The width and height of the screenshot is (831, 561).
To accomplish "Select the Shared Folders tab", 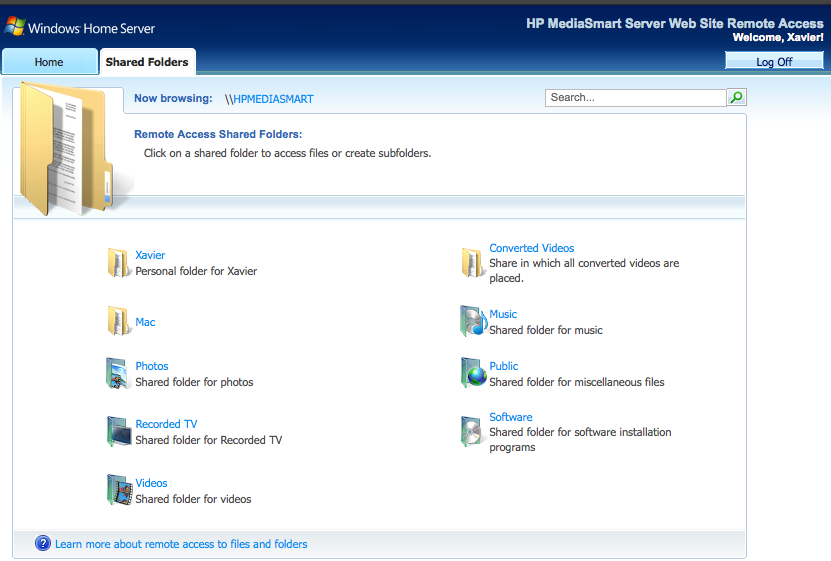I will [147, 62].
